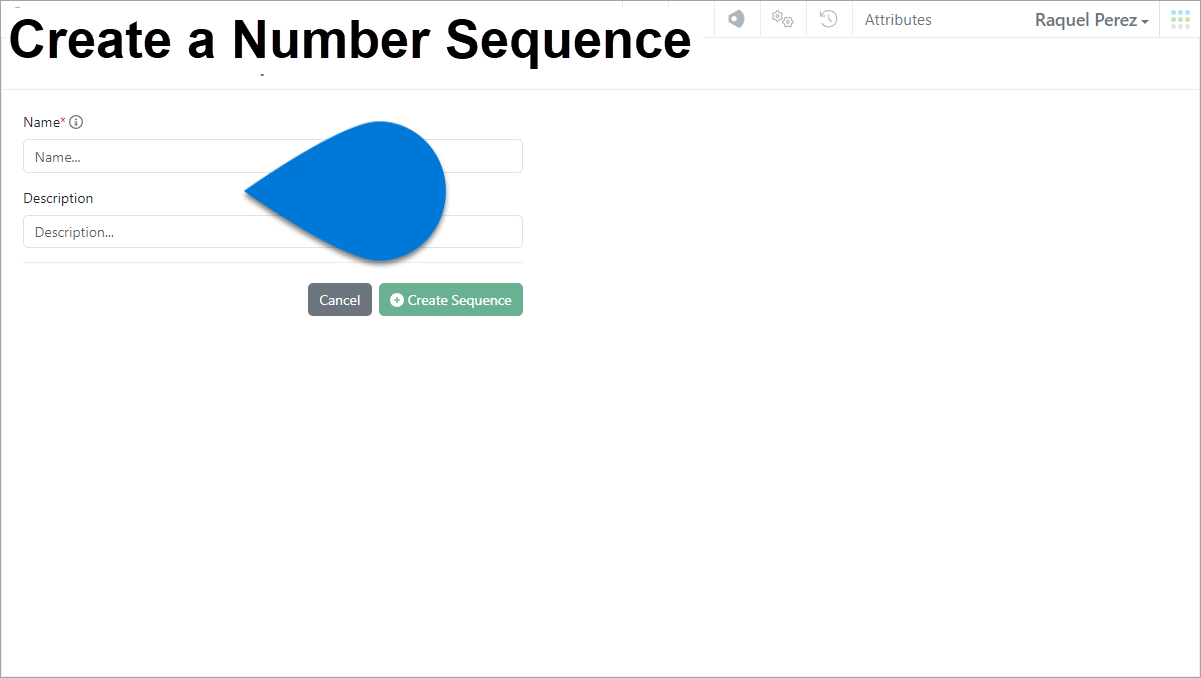Image resolution: width=1201 pixels, height=678 pixels.
Task: Select the gears icon for configuration options
Action: tap(783, 19)
